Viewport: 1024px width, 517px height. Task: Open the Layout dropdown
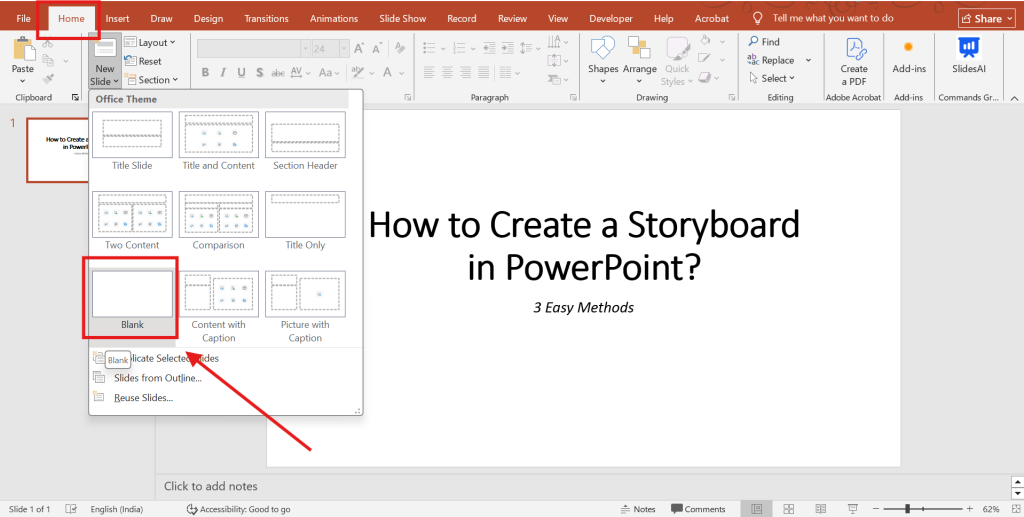pos(150,42)
